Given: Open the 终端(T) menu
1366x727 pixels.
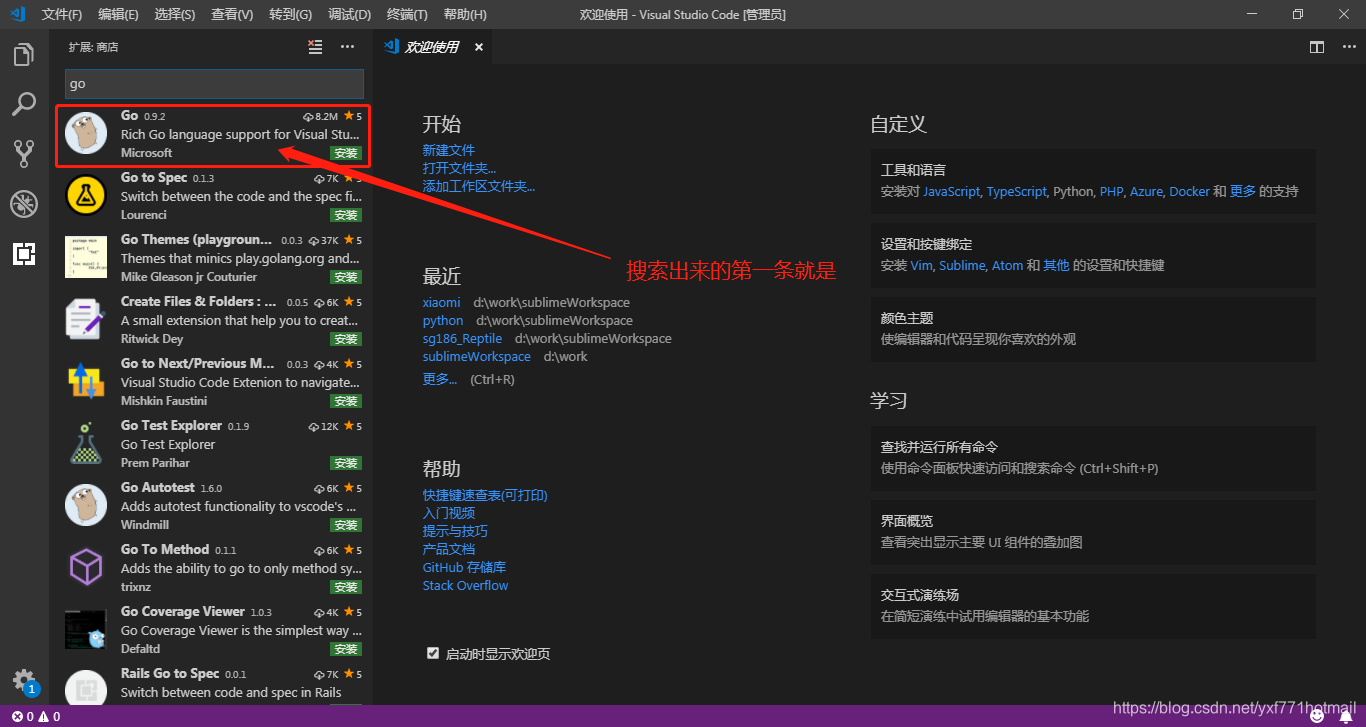Looking at the screenshot, I should coord(407,14).
